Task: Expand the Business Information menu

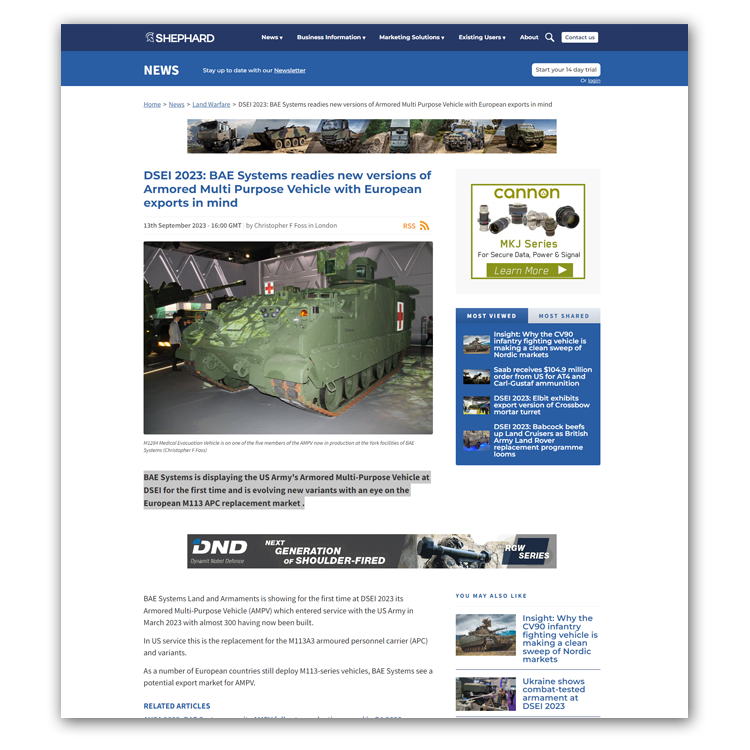Action: pos(331,37)
